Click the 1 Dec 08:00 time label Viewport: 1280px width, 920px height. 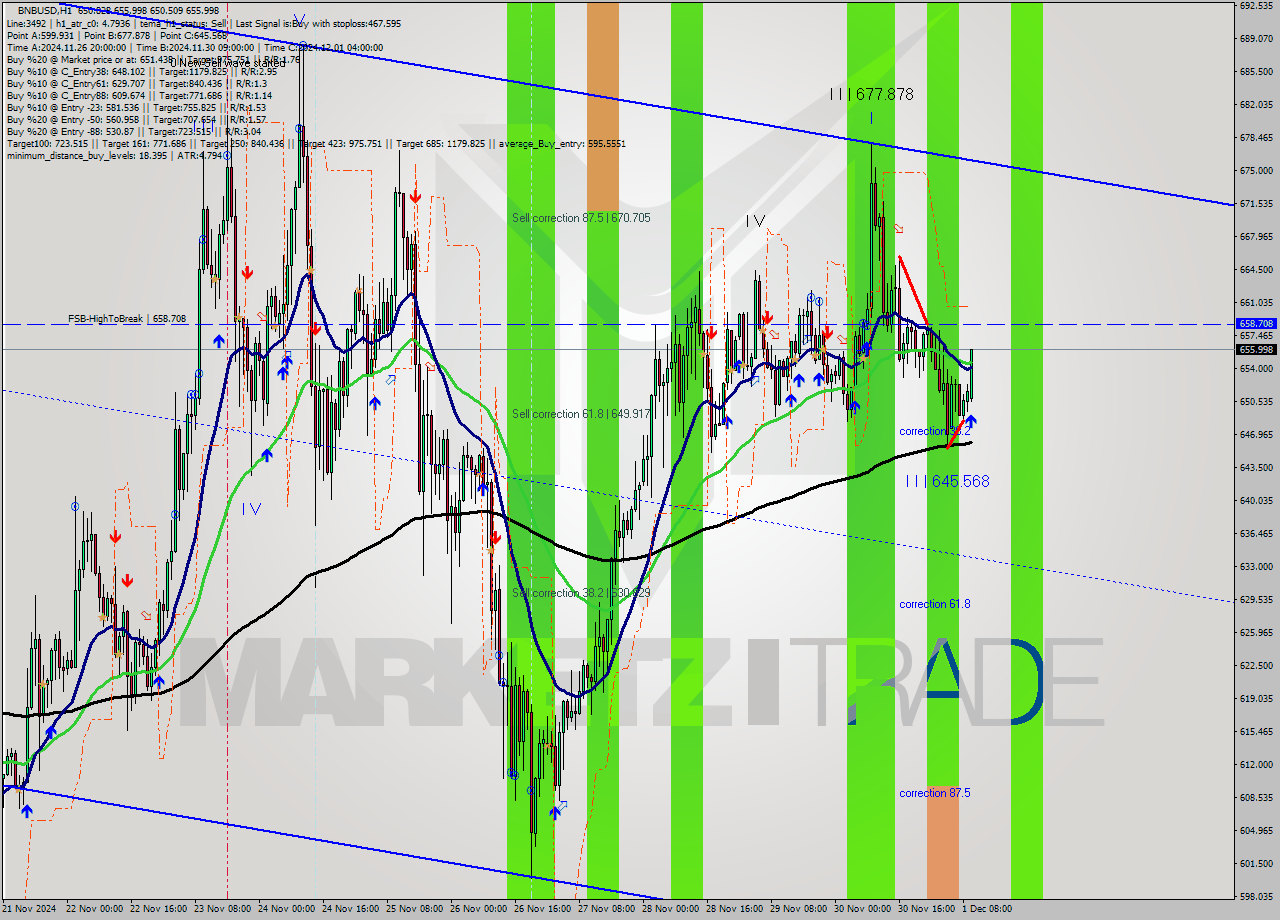[x=987, y=909]
